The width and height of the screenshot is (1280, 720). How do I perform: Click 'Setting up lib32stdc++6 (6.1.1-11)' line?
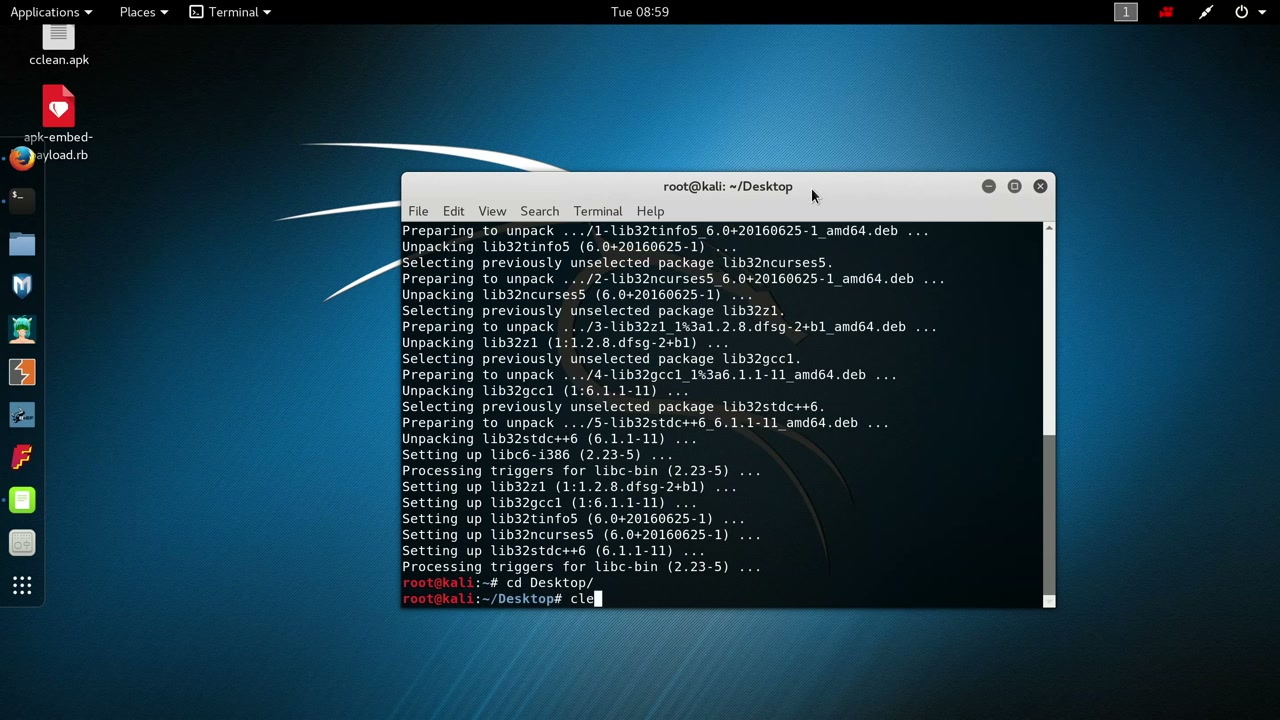554,551
